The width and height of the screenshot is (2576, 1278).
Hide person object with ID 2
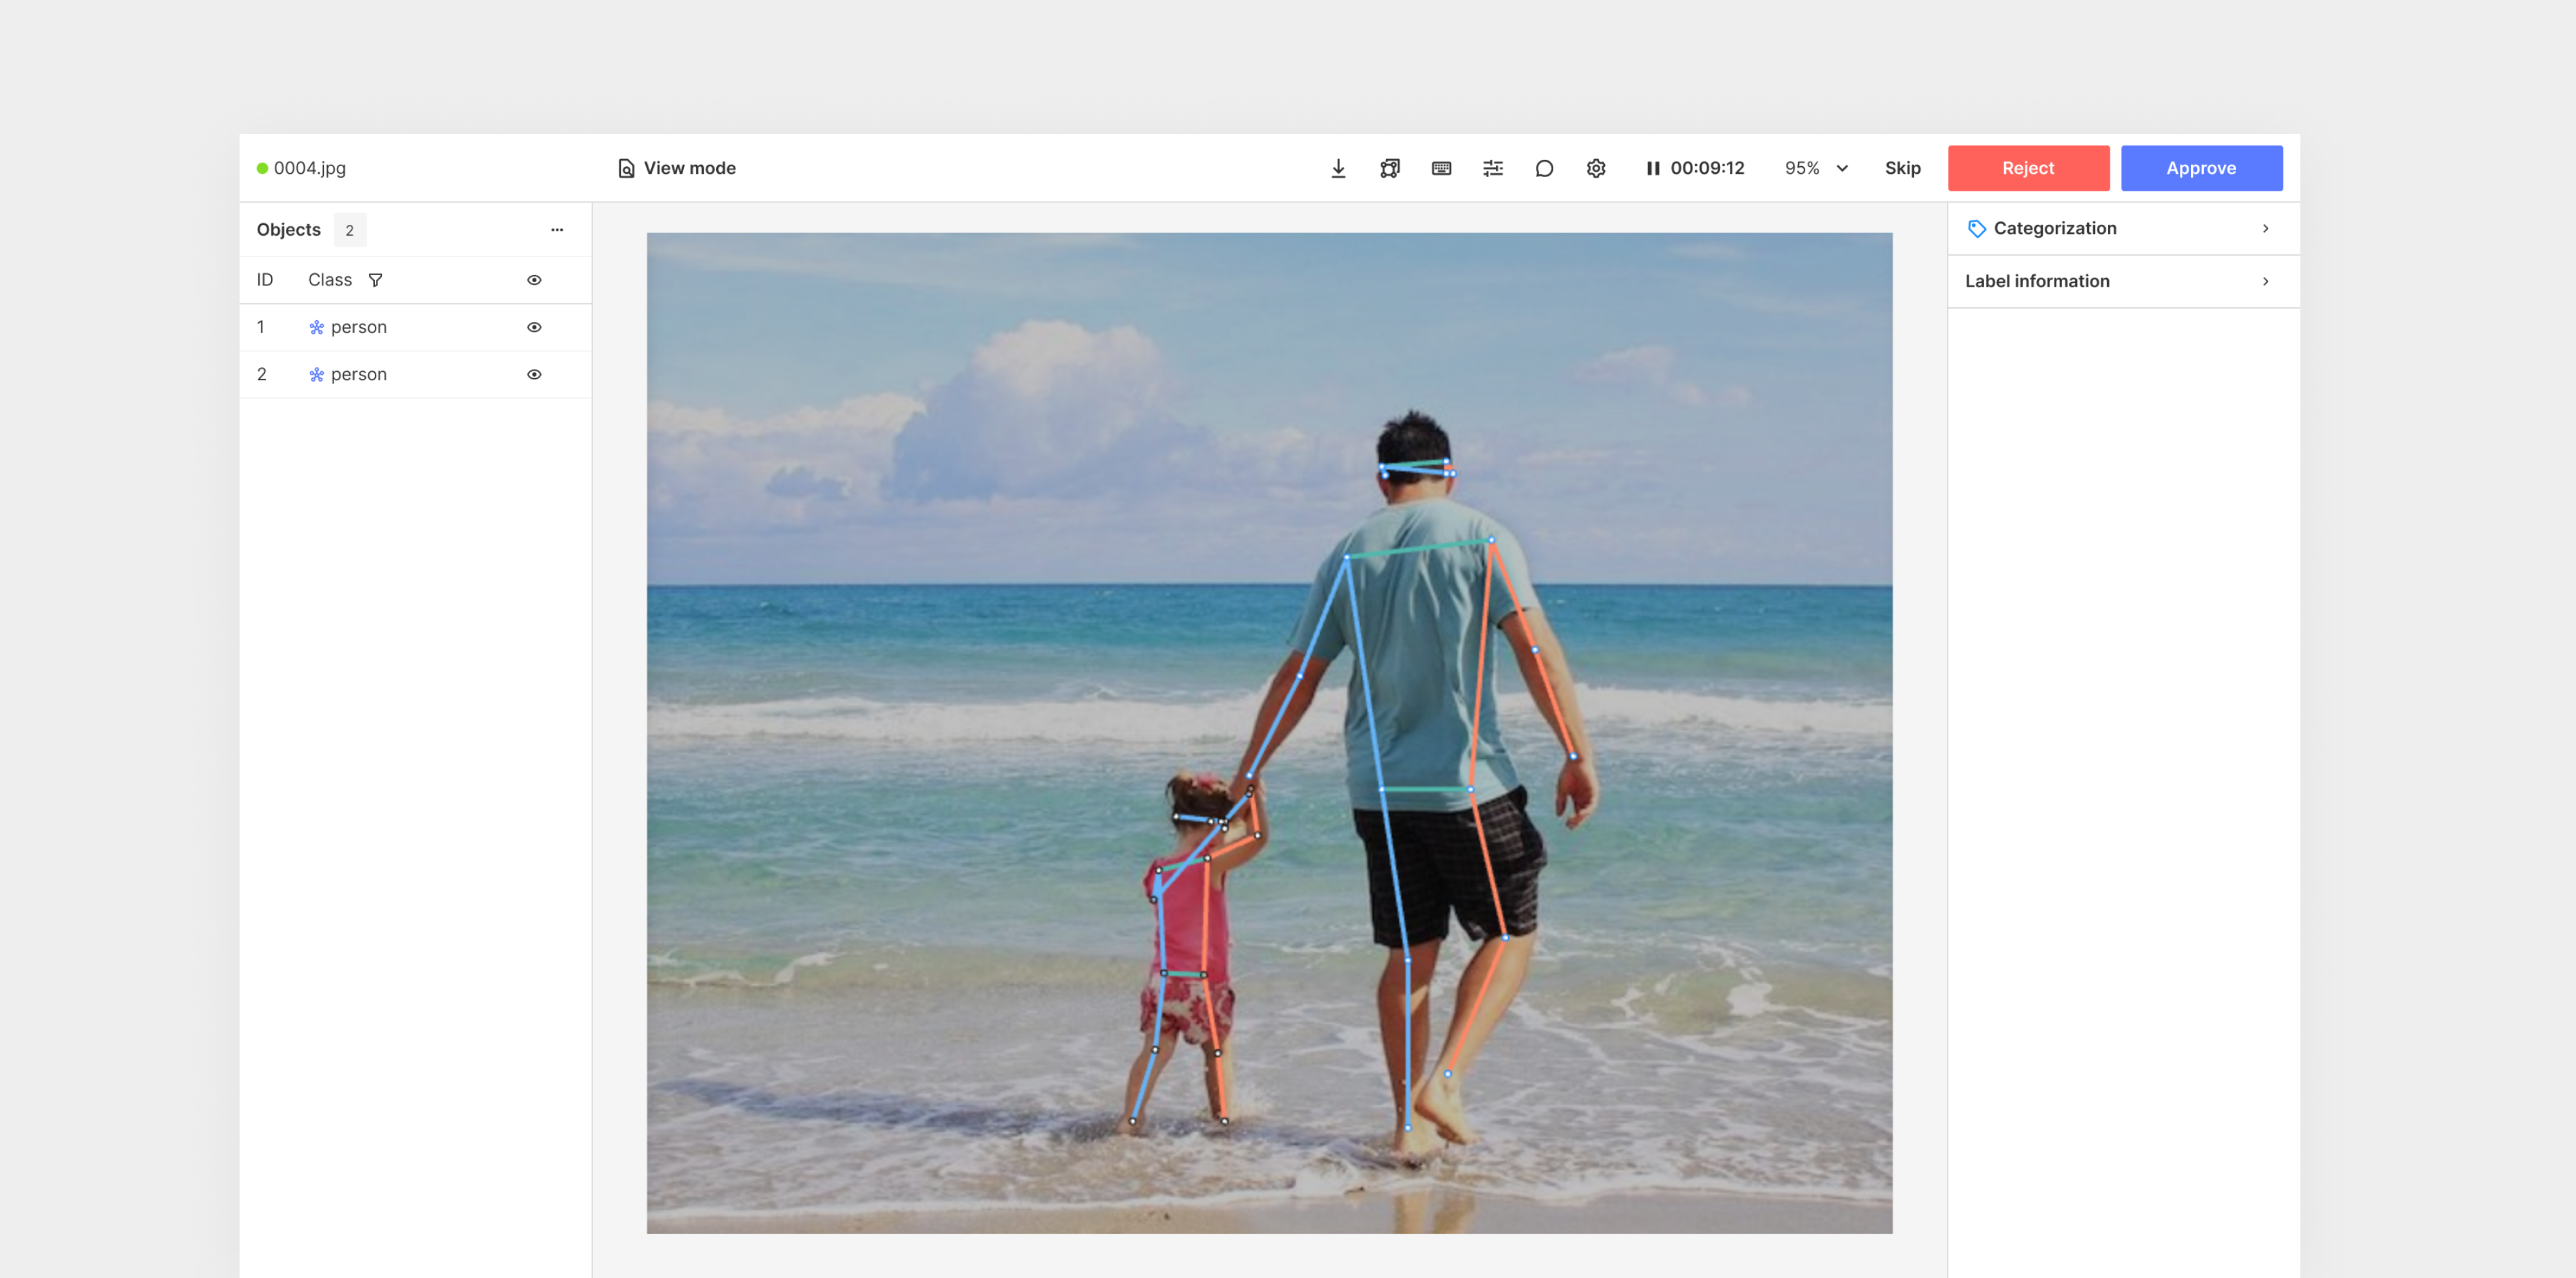[534, 374]
